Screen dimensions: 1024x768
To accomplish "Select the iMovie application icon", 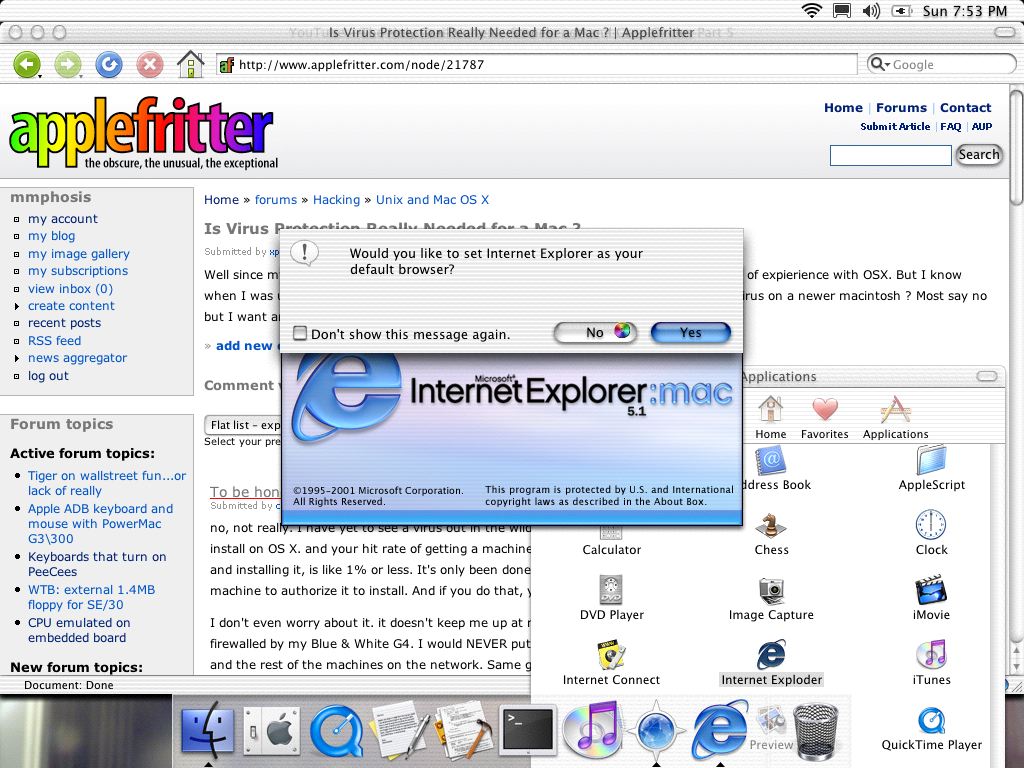I will tap(931, 590).
